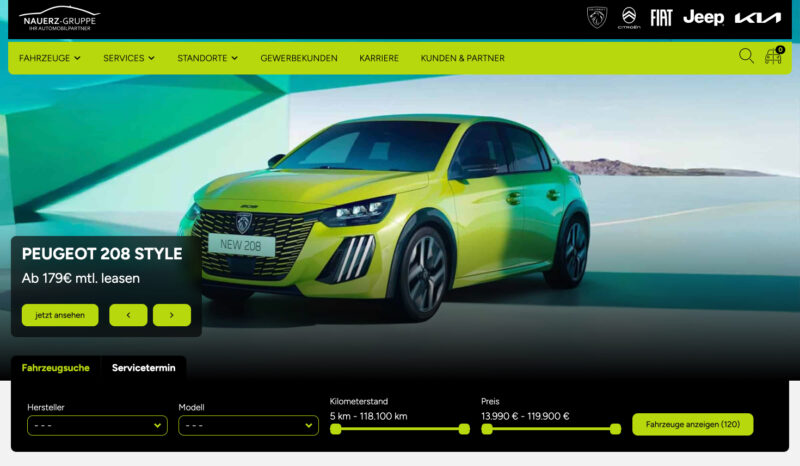This screenshot has width=800, height=466.
Task: Switch to the Servicetermin tab
Action: coord(143,368)
